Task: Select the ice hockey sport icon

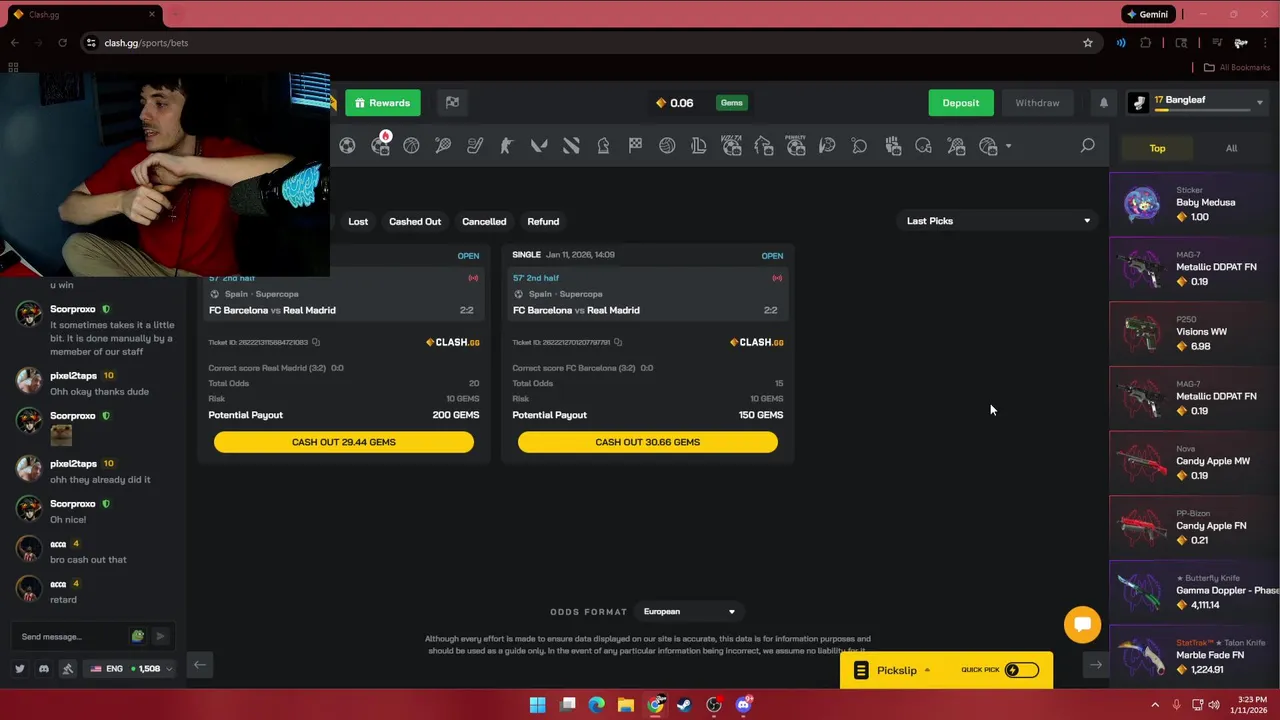Action: [475, 146]
